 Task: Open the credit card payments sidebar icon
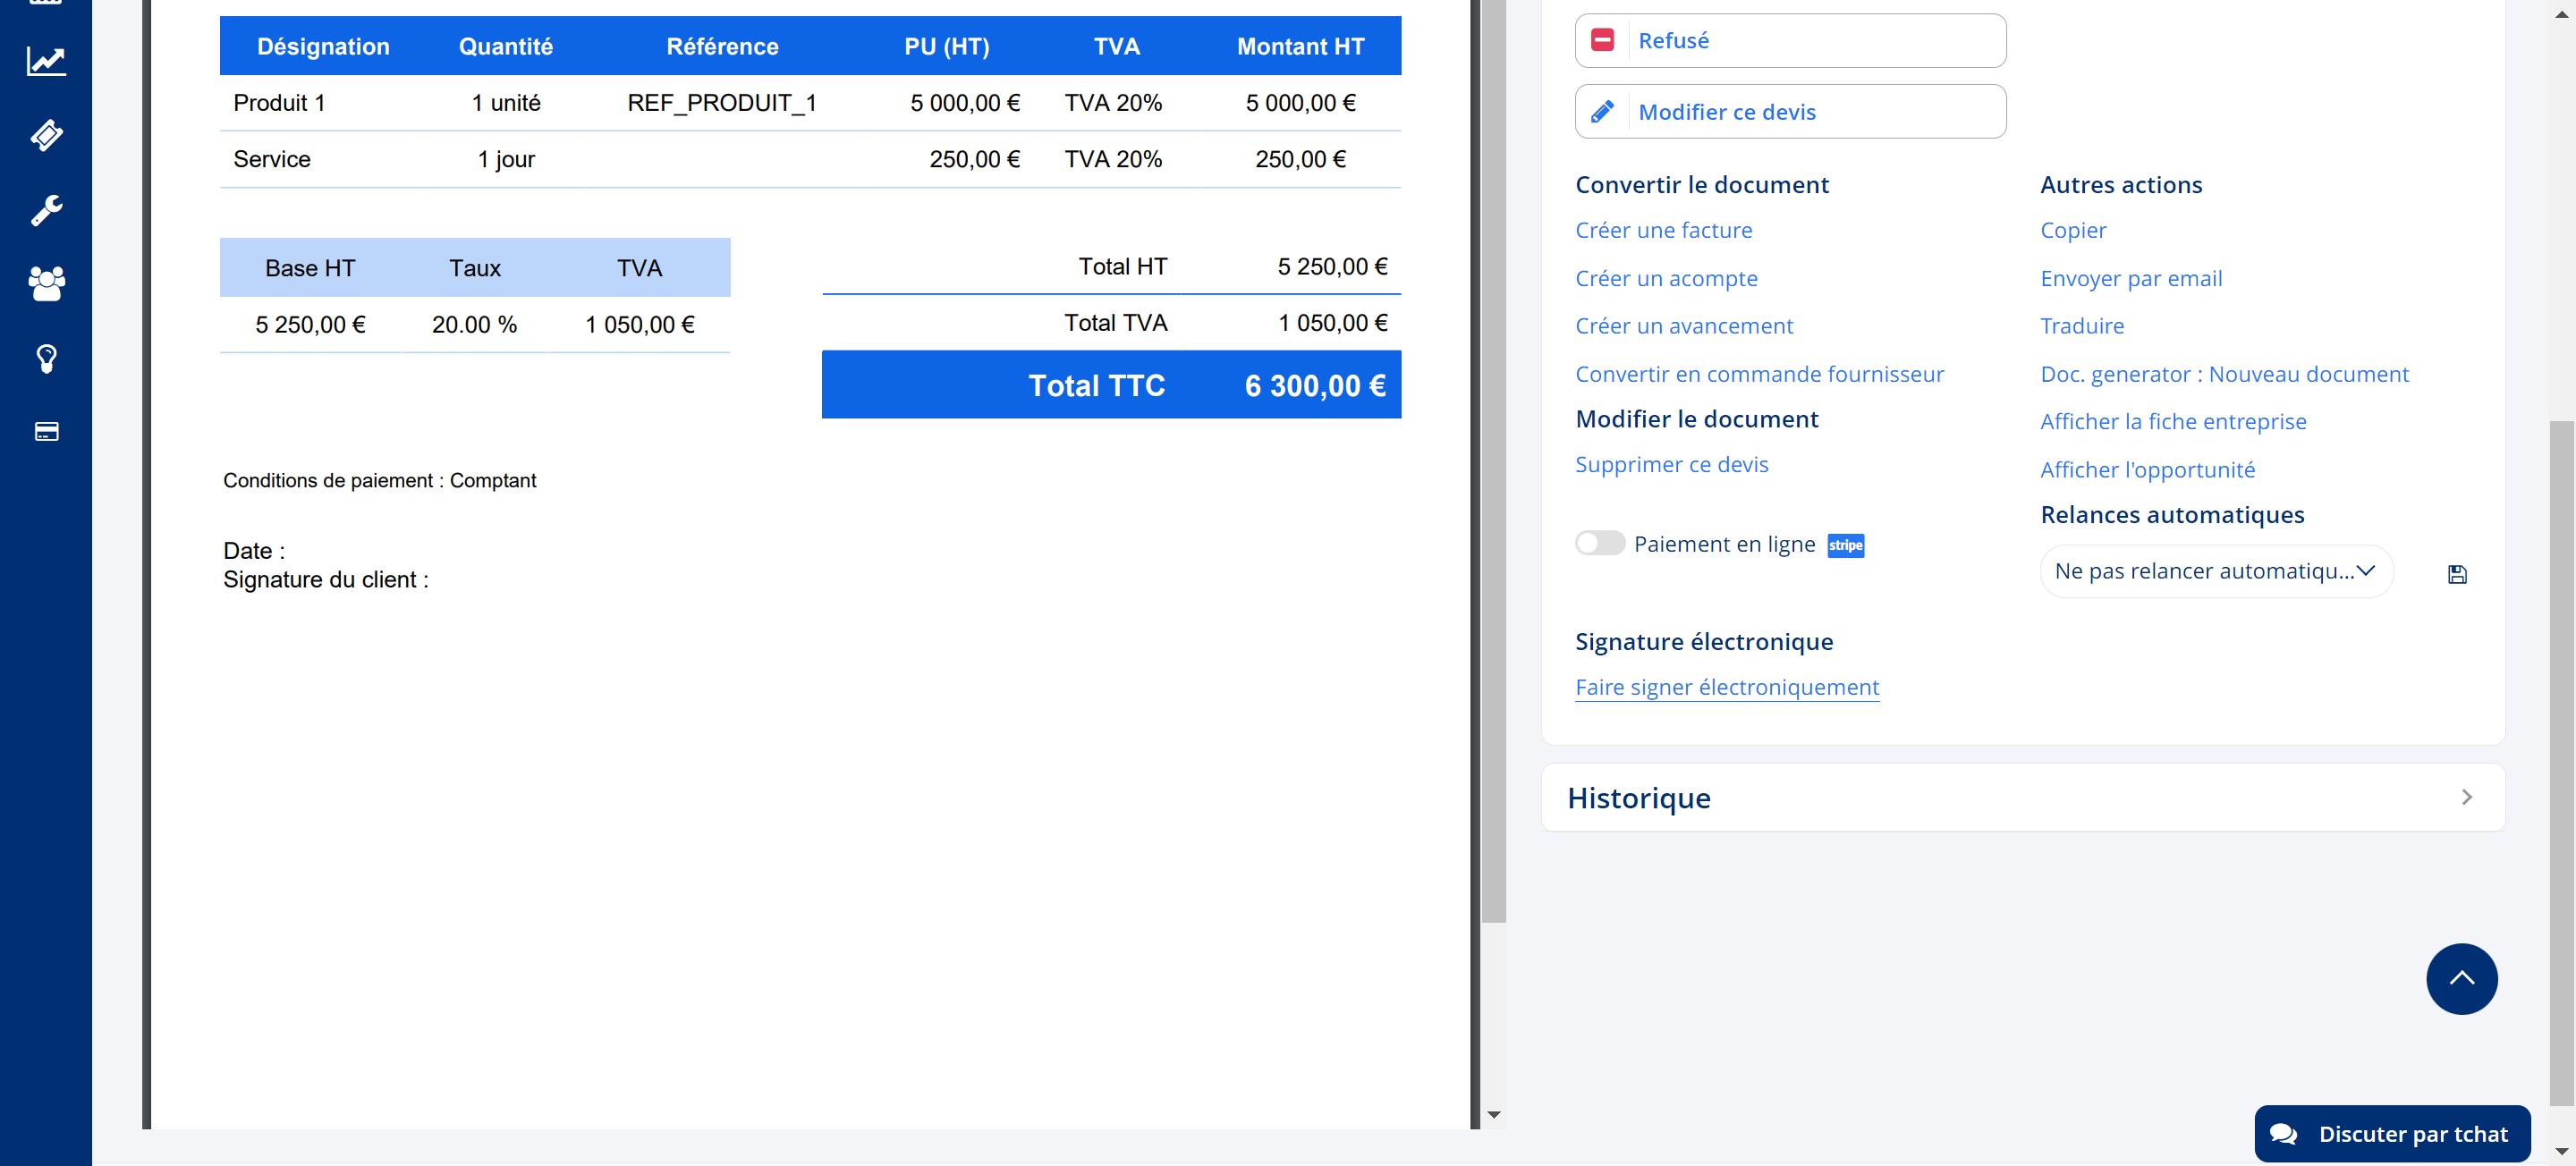tap(46, 432)
